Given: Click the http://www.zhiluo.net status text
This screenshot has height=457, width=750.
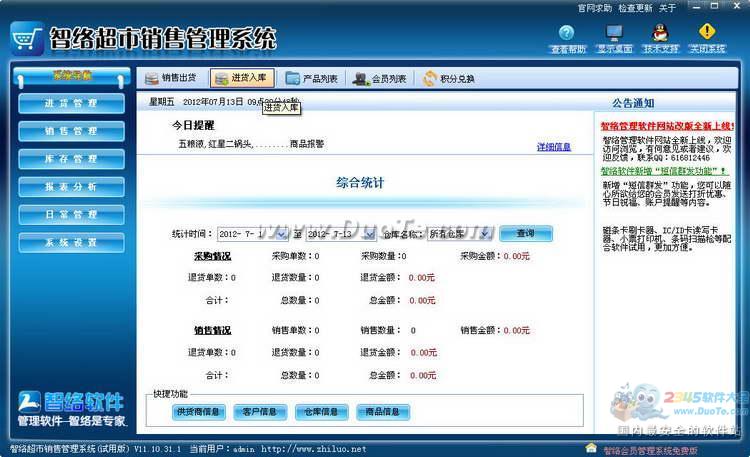Looking at the screenshot, I should (314, 449).
